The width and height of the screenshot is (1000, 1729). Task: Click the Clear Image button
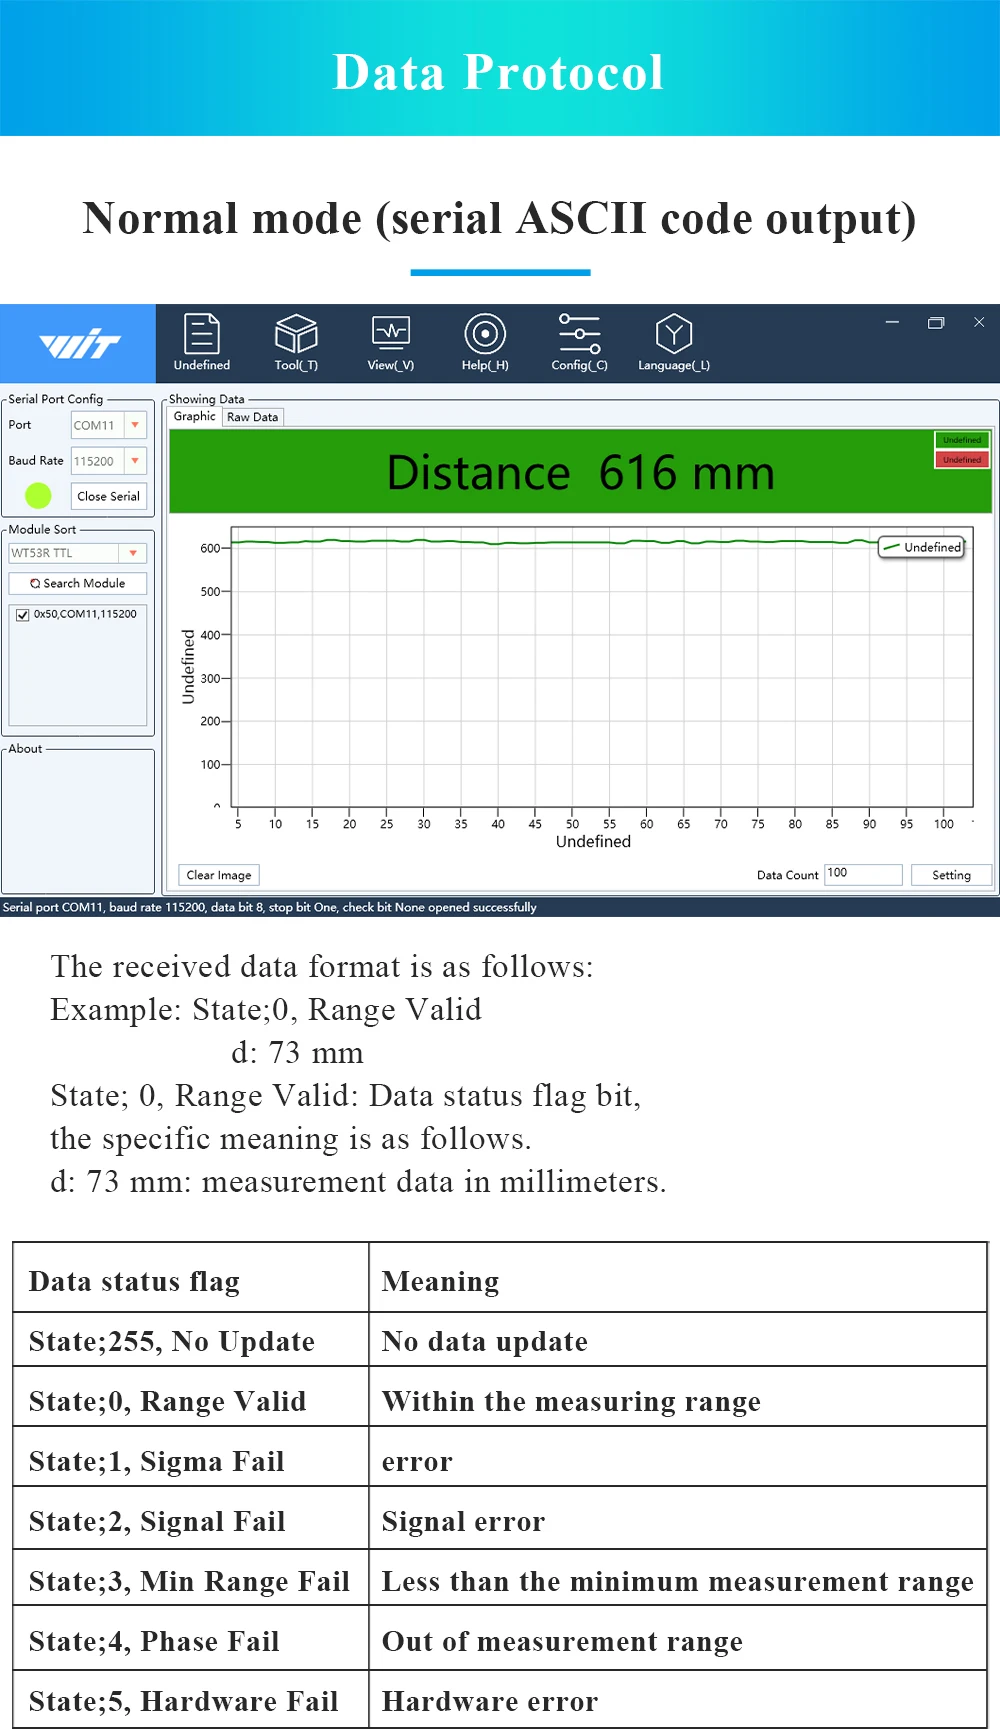[x=219, y=875]
